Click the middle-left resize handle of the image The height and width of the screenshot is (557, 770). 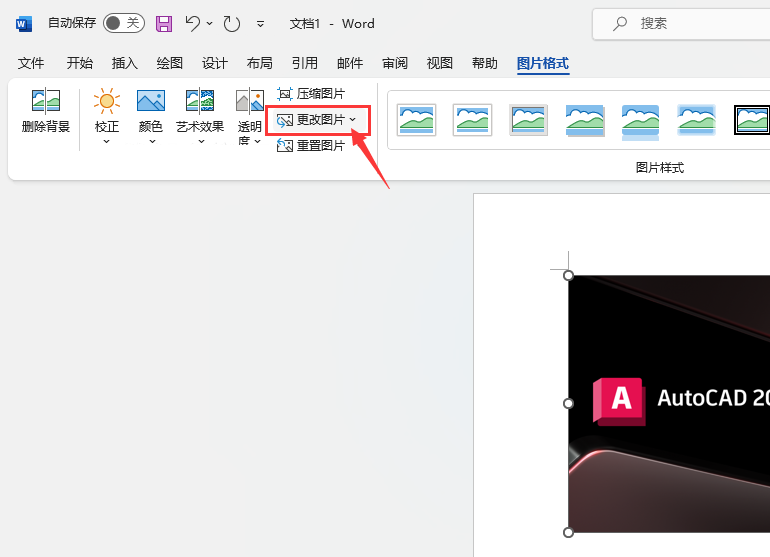(568, 403)
